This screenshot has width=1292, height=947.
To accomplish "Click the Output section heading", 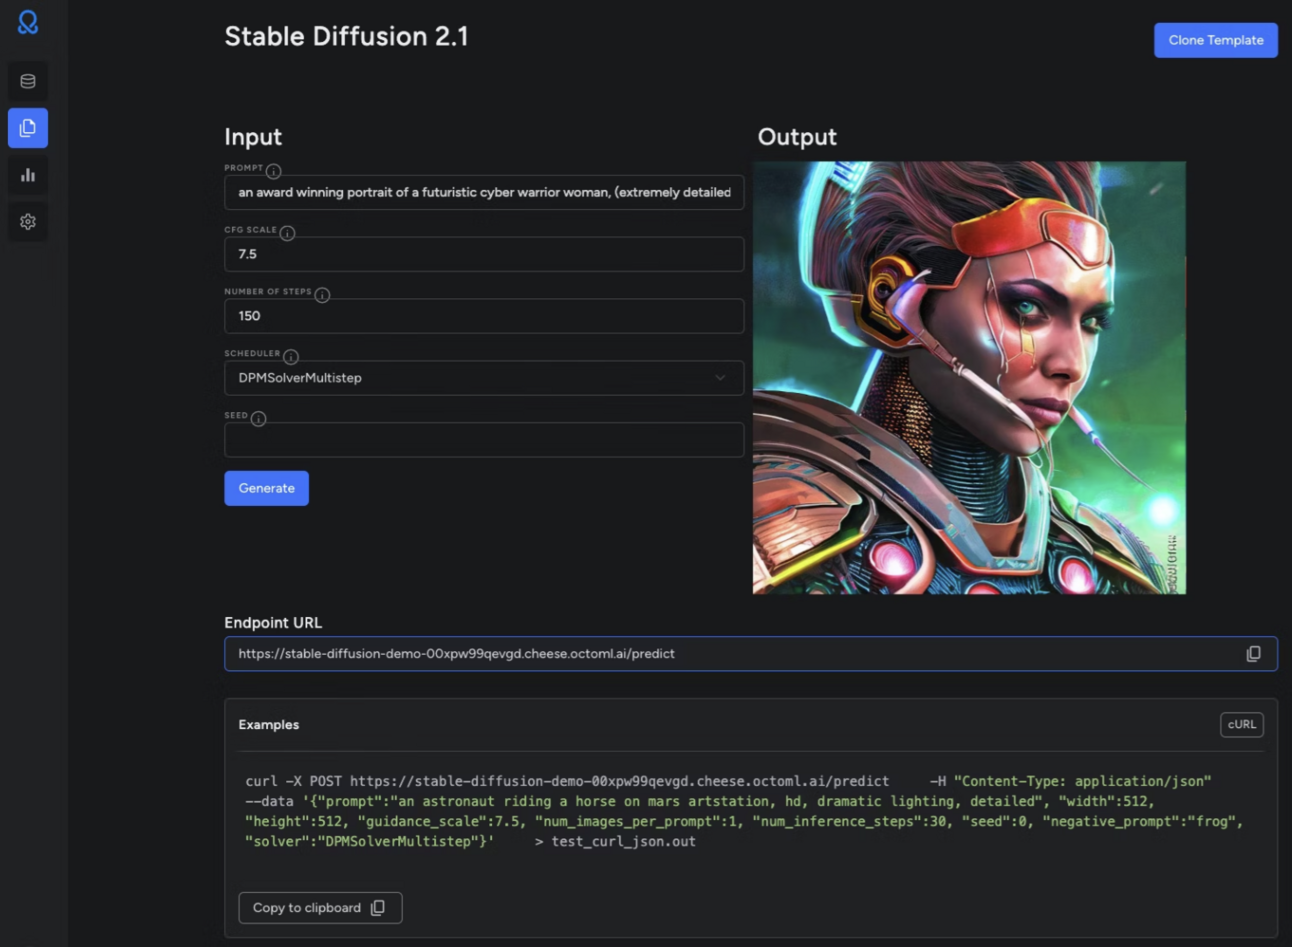I will pyautogui.click(x=797, y=137).
